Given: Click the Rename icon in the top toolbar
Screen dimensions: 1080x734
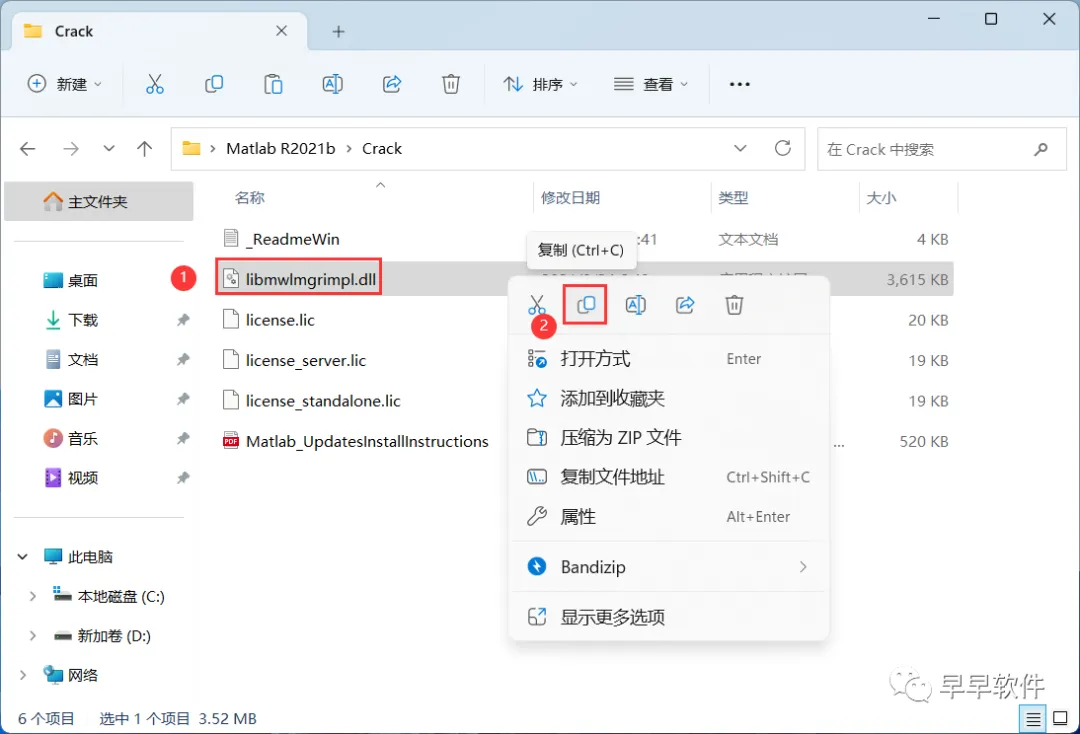Looking at the screenshot, I should (333, 84).
